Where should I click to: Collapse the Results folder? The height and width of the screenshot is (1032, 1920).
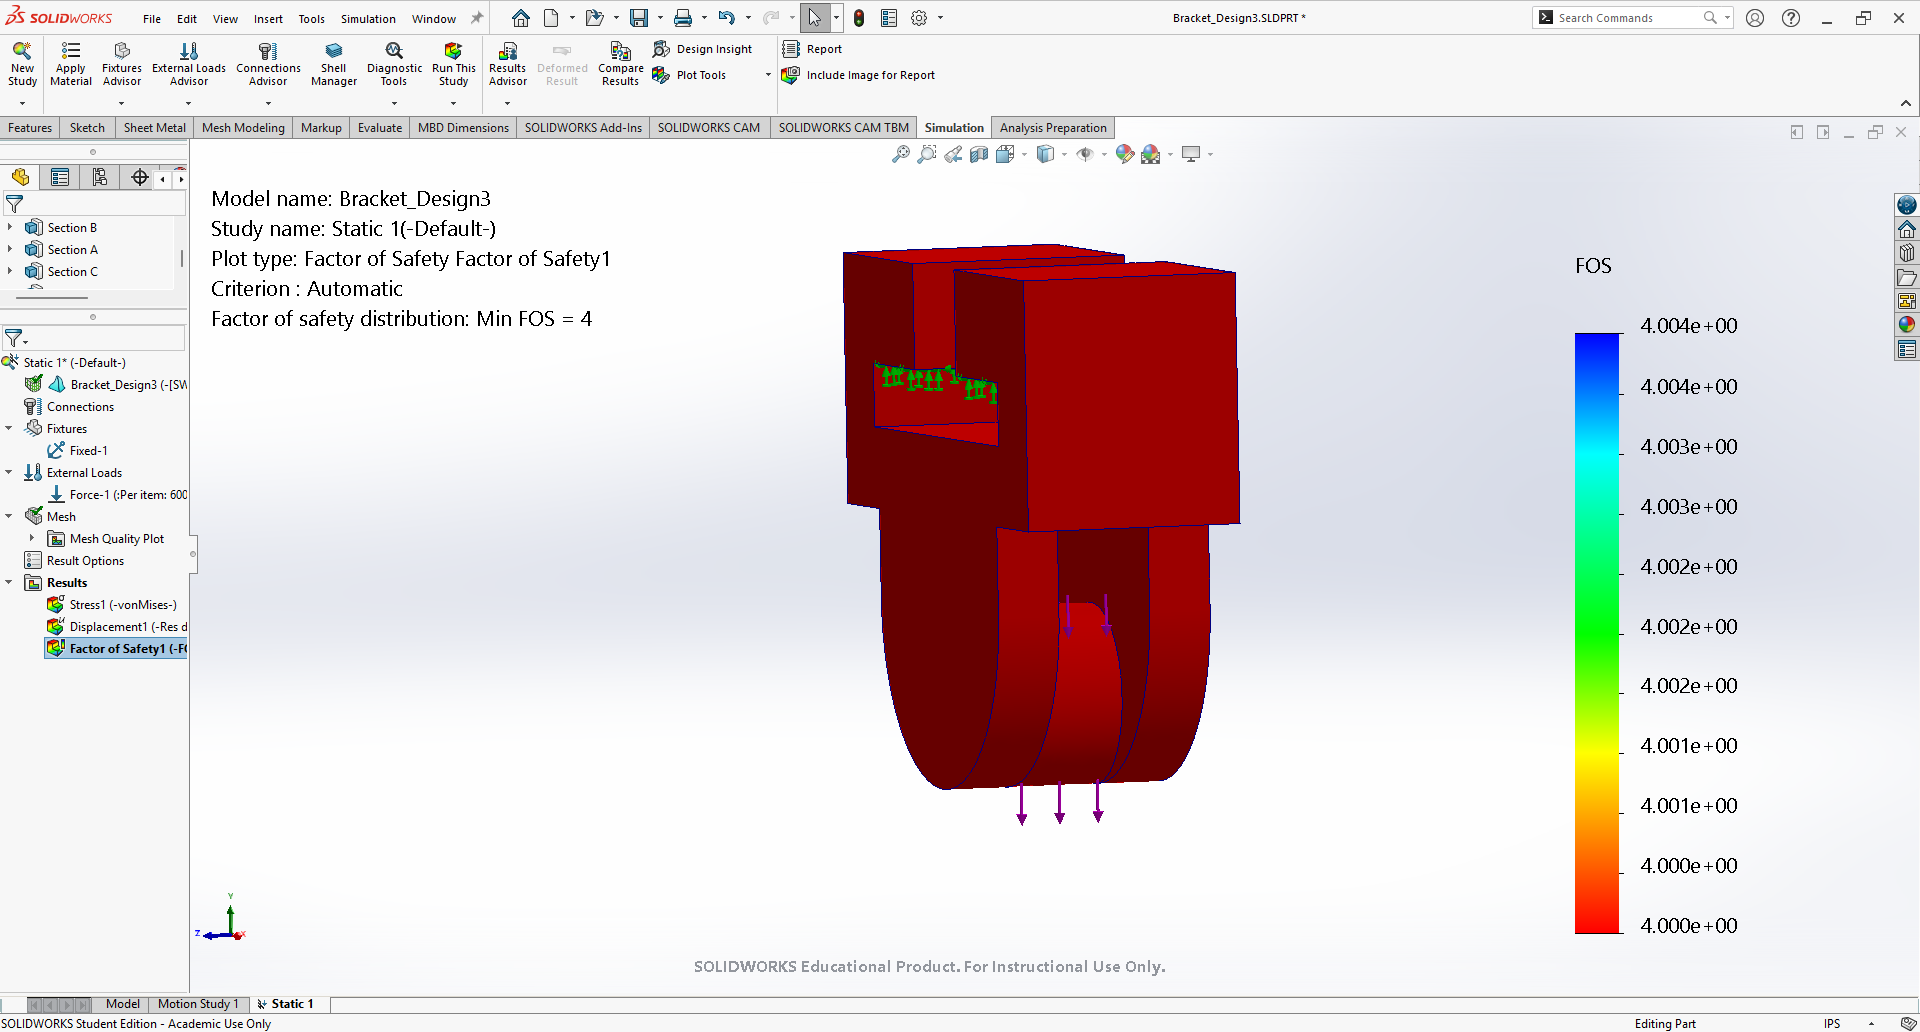pyautogui.click(x=9, y=582)
